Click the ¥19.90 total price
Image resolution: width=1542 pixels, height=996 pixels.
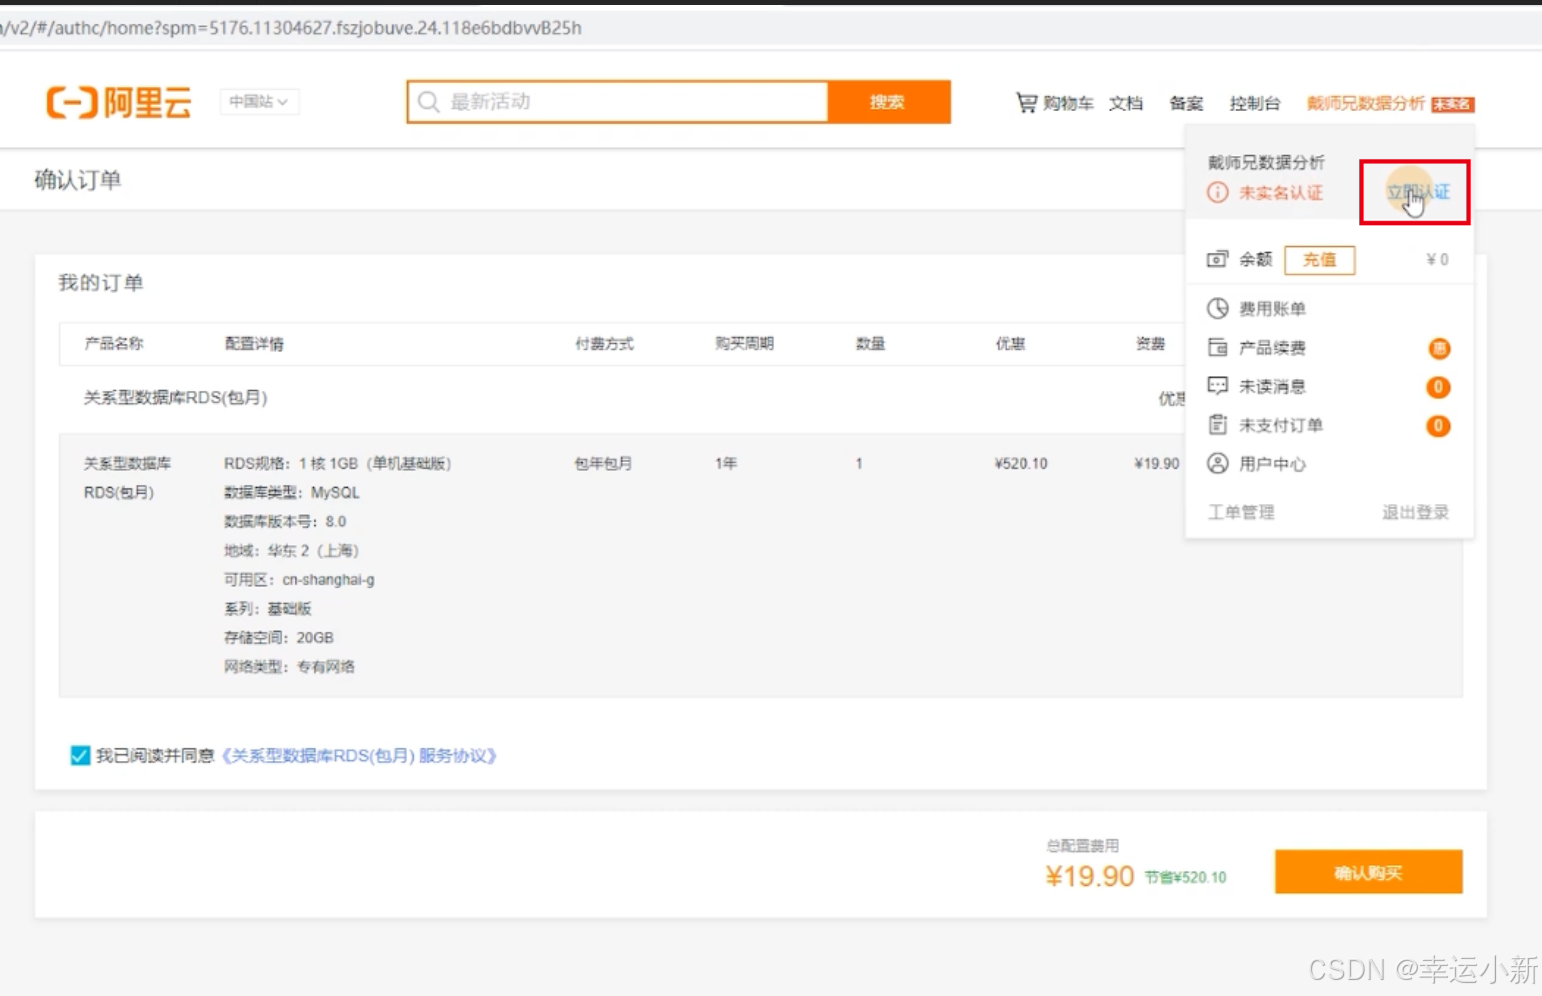[1089, 877]
